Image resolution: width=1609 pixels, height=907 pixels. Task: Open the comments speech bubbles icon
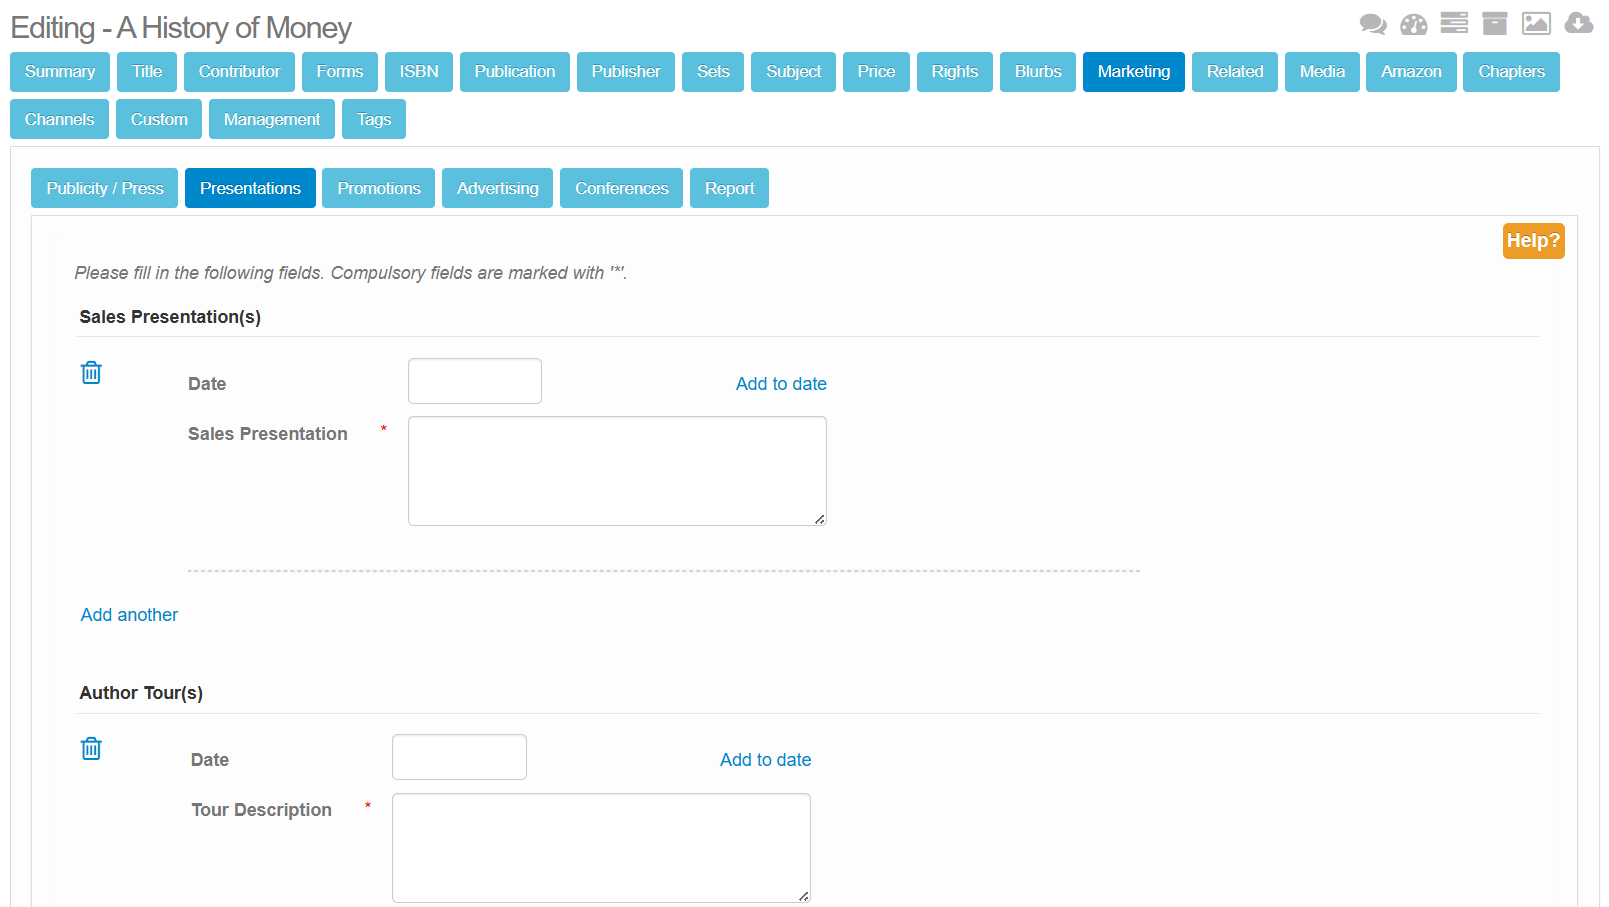coord(1373,24)
